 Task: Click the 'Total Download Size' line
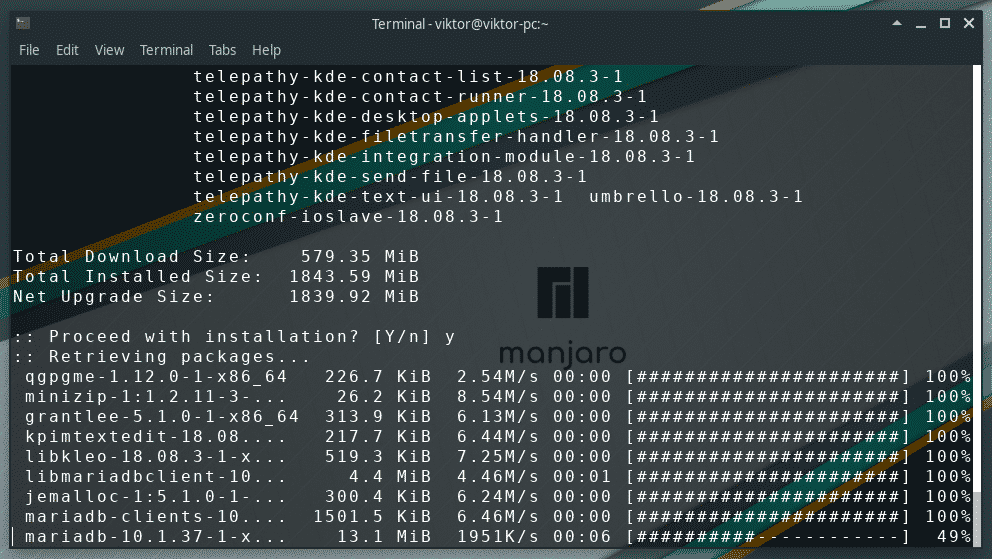point(216,257)
